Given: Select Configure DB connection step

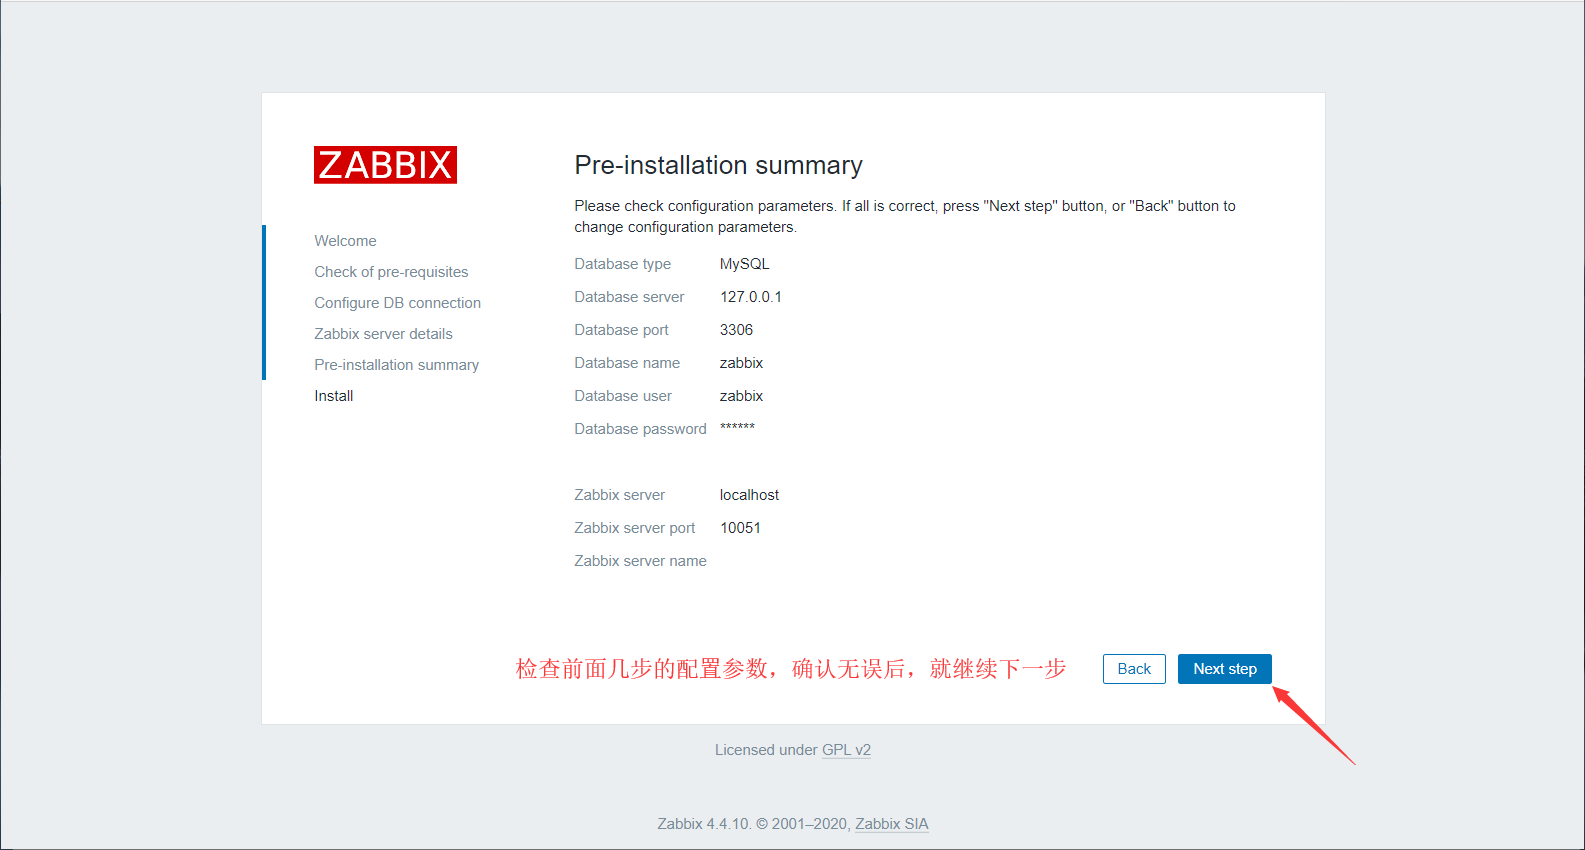Looking at the screenshot, I should tap(397, 303).
